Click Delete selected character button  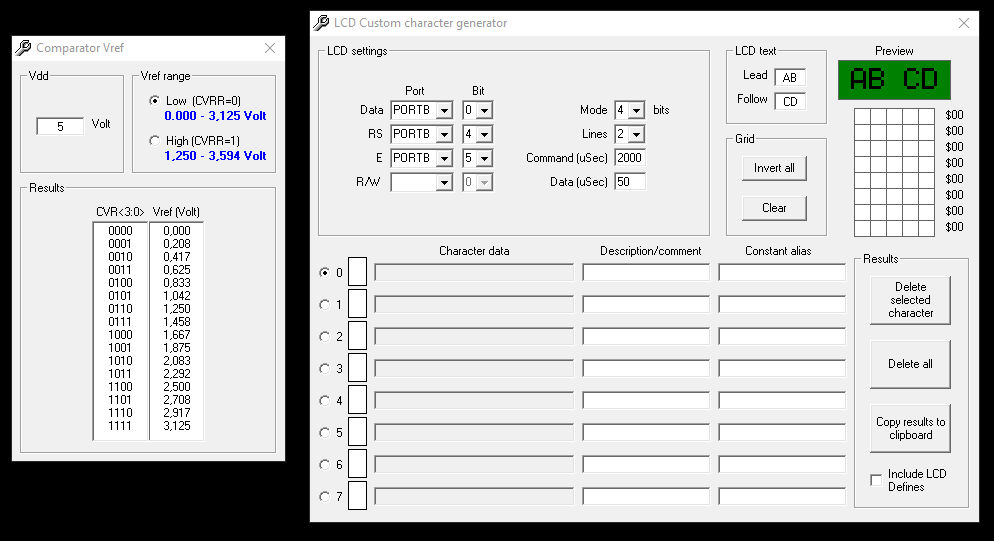(x=910, y=300)
